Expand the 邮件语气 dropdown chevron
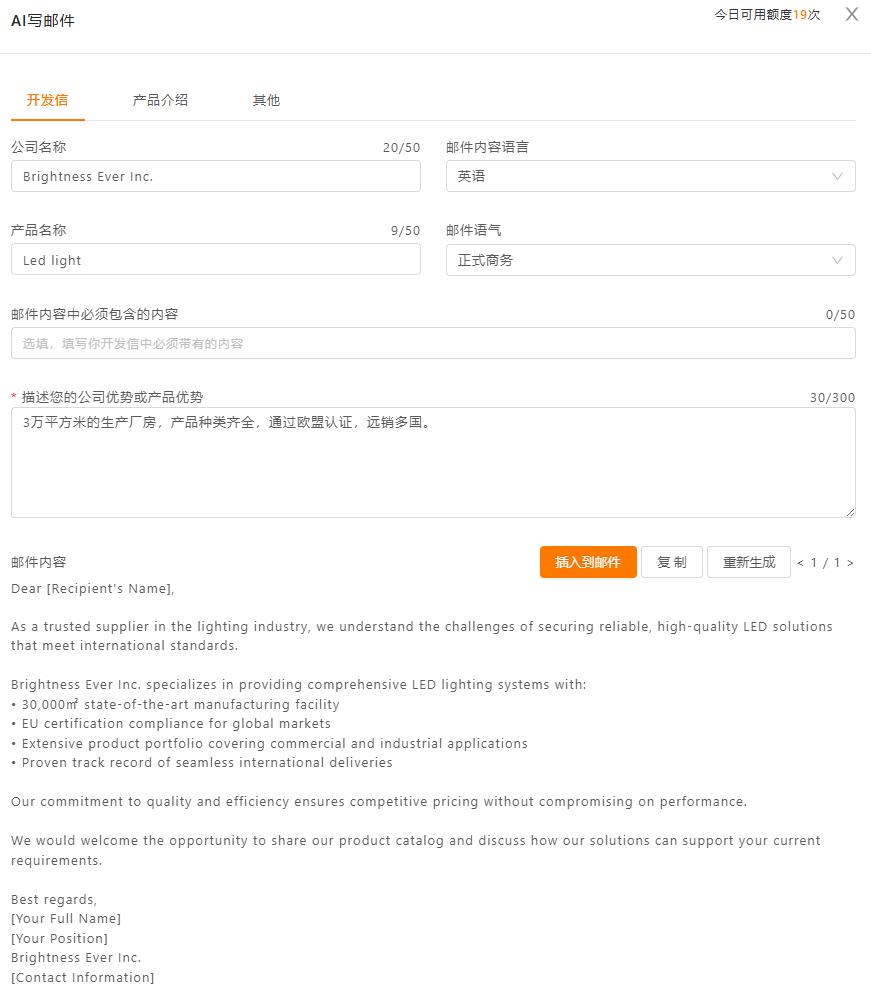This screenshot has height=1002, width=871. tap(837, 260)
